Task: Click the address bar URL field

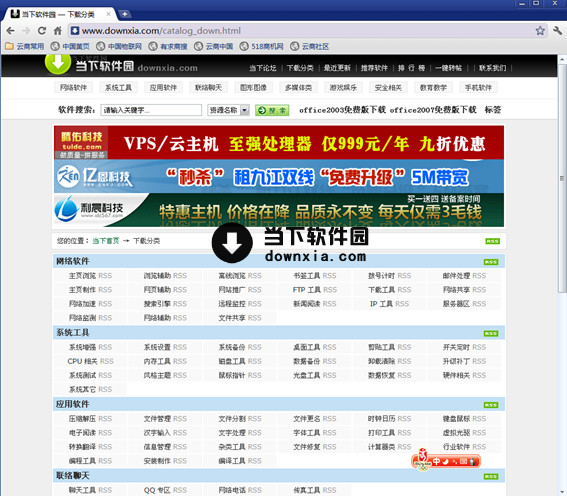Action: point(304,31)
